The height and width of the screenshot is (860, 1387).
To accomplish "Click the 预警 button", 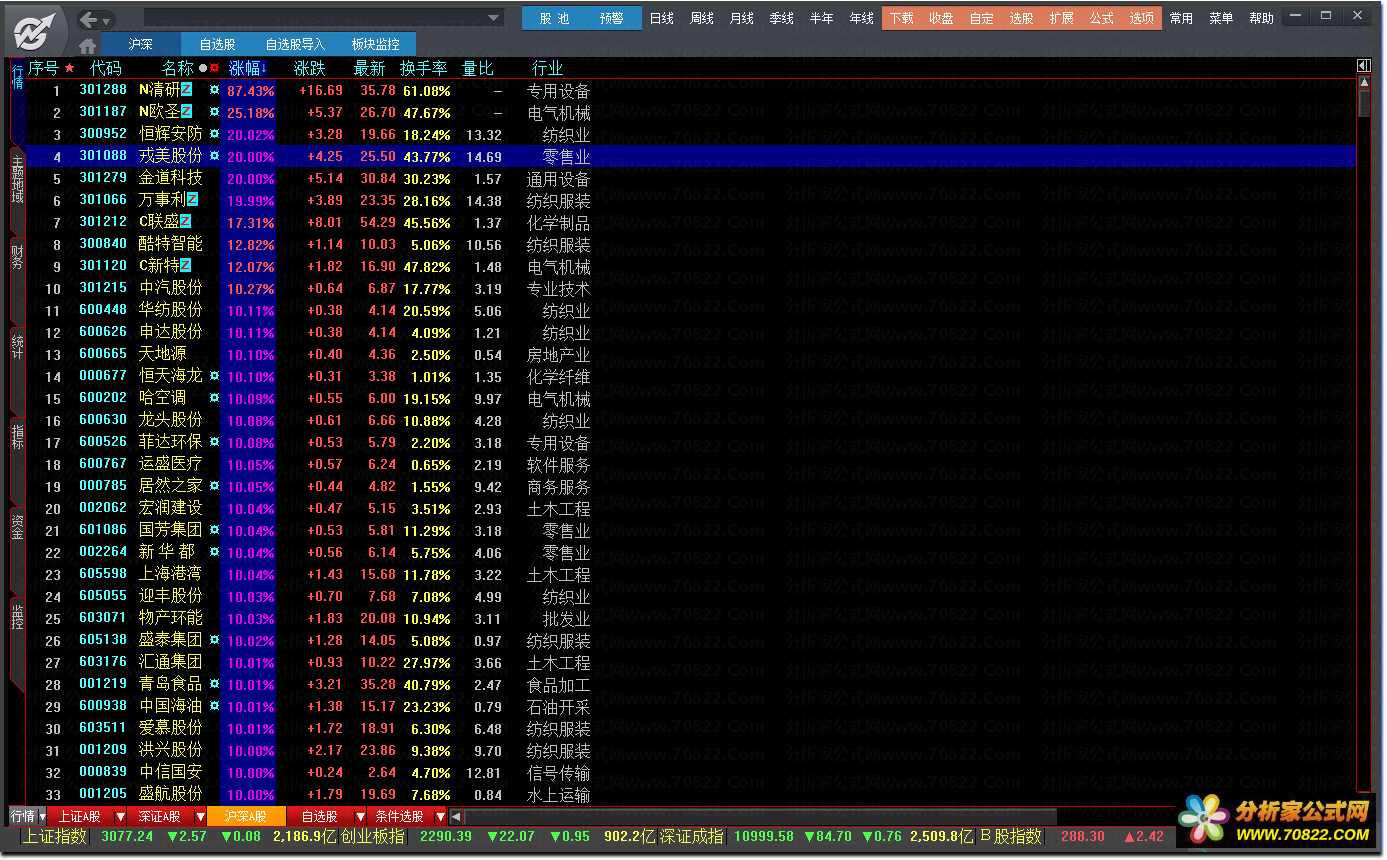I will tap(612, 18).
